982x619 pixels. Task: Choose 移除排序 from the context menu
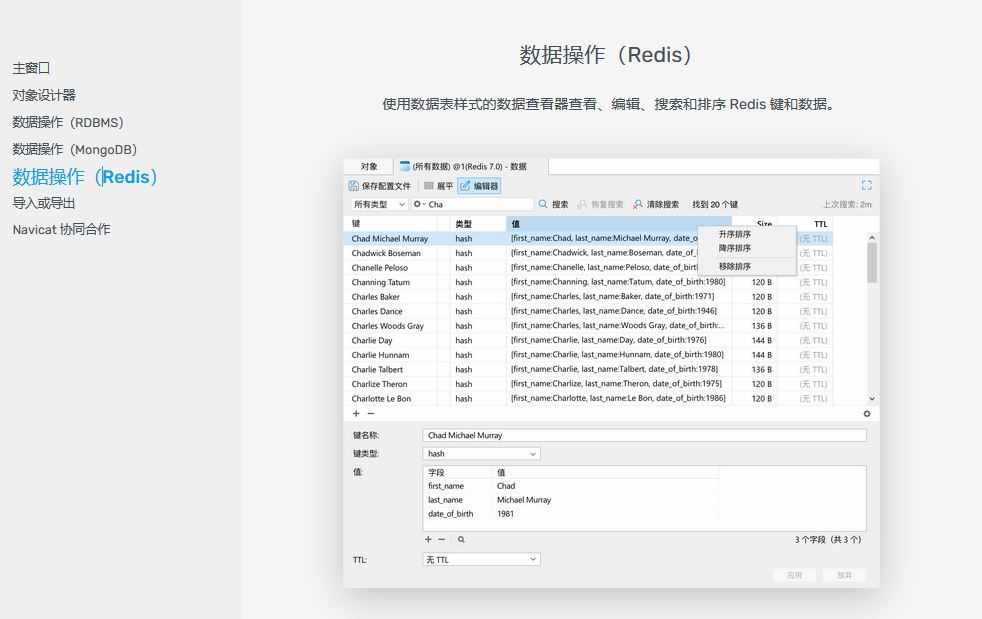coord(735,266)
